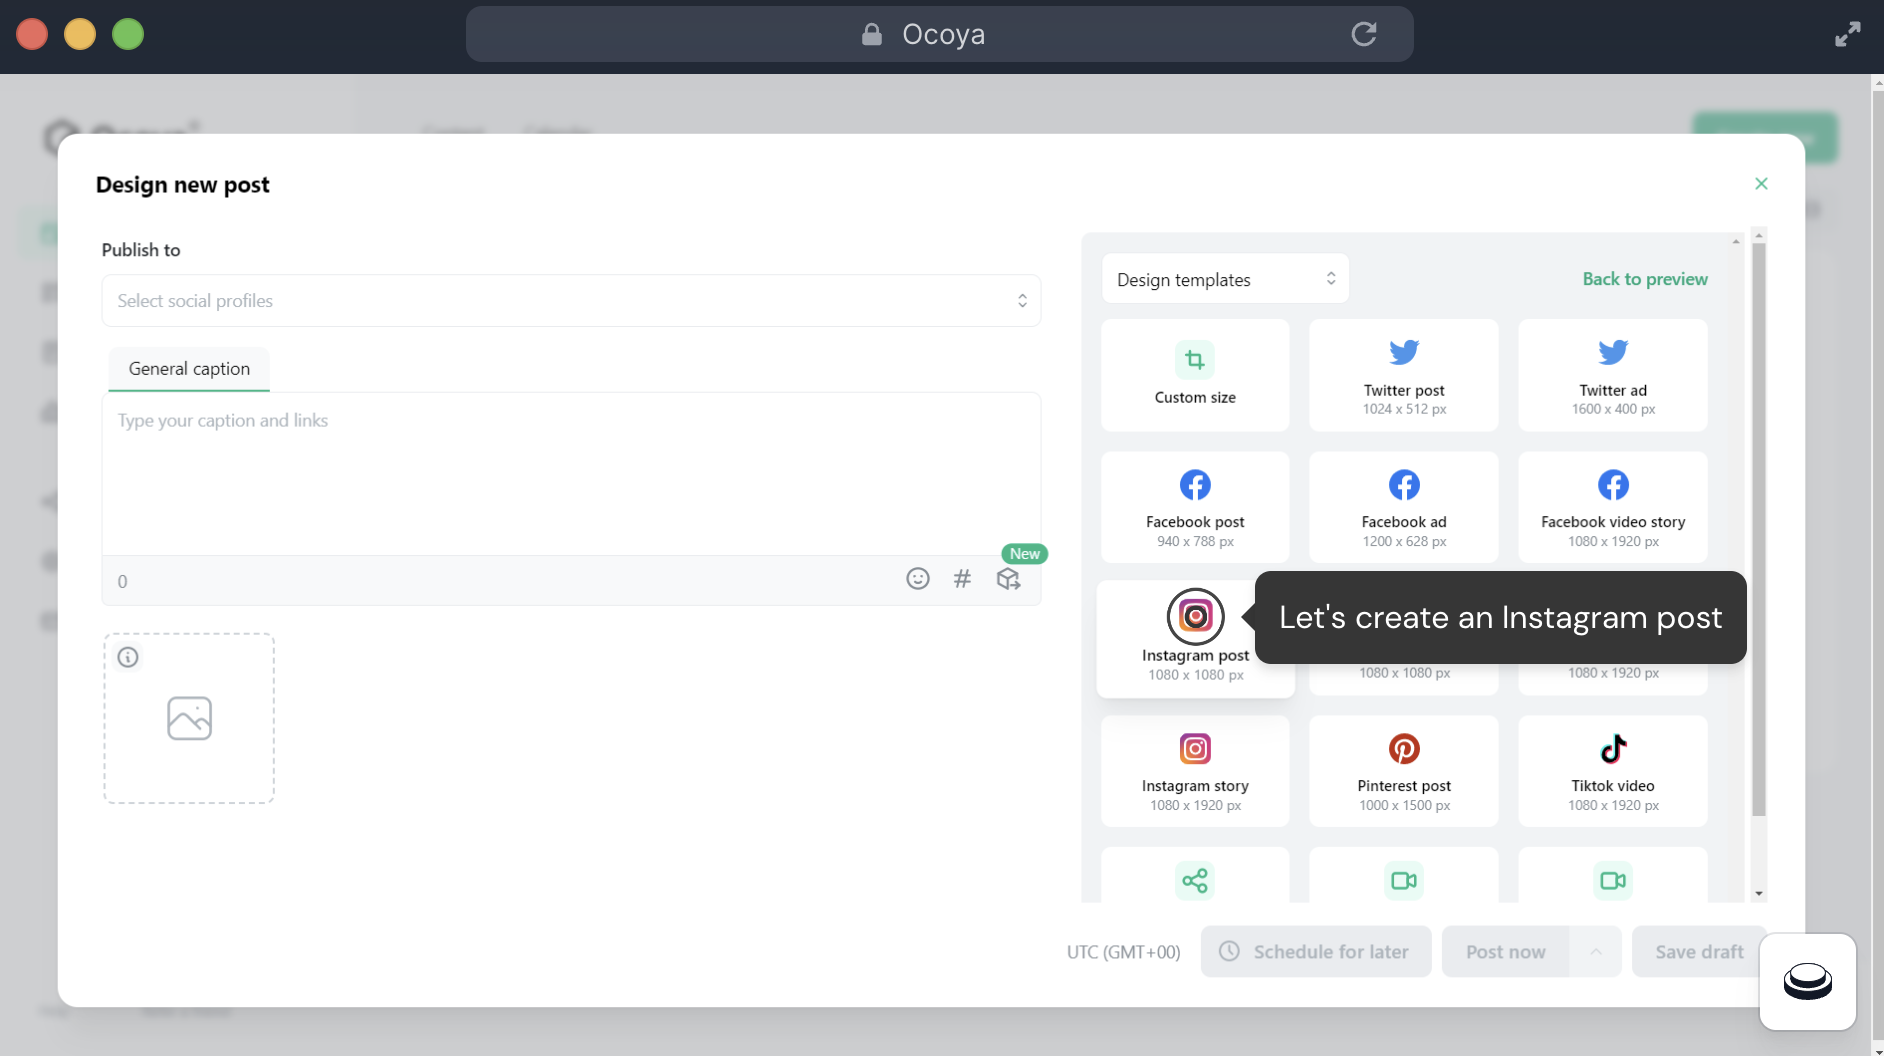The height and width of the screenshot is (1056, 1884).
Task: Reload the Ocoya page
Action: pos(1364,34)
